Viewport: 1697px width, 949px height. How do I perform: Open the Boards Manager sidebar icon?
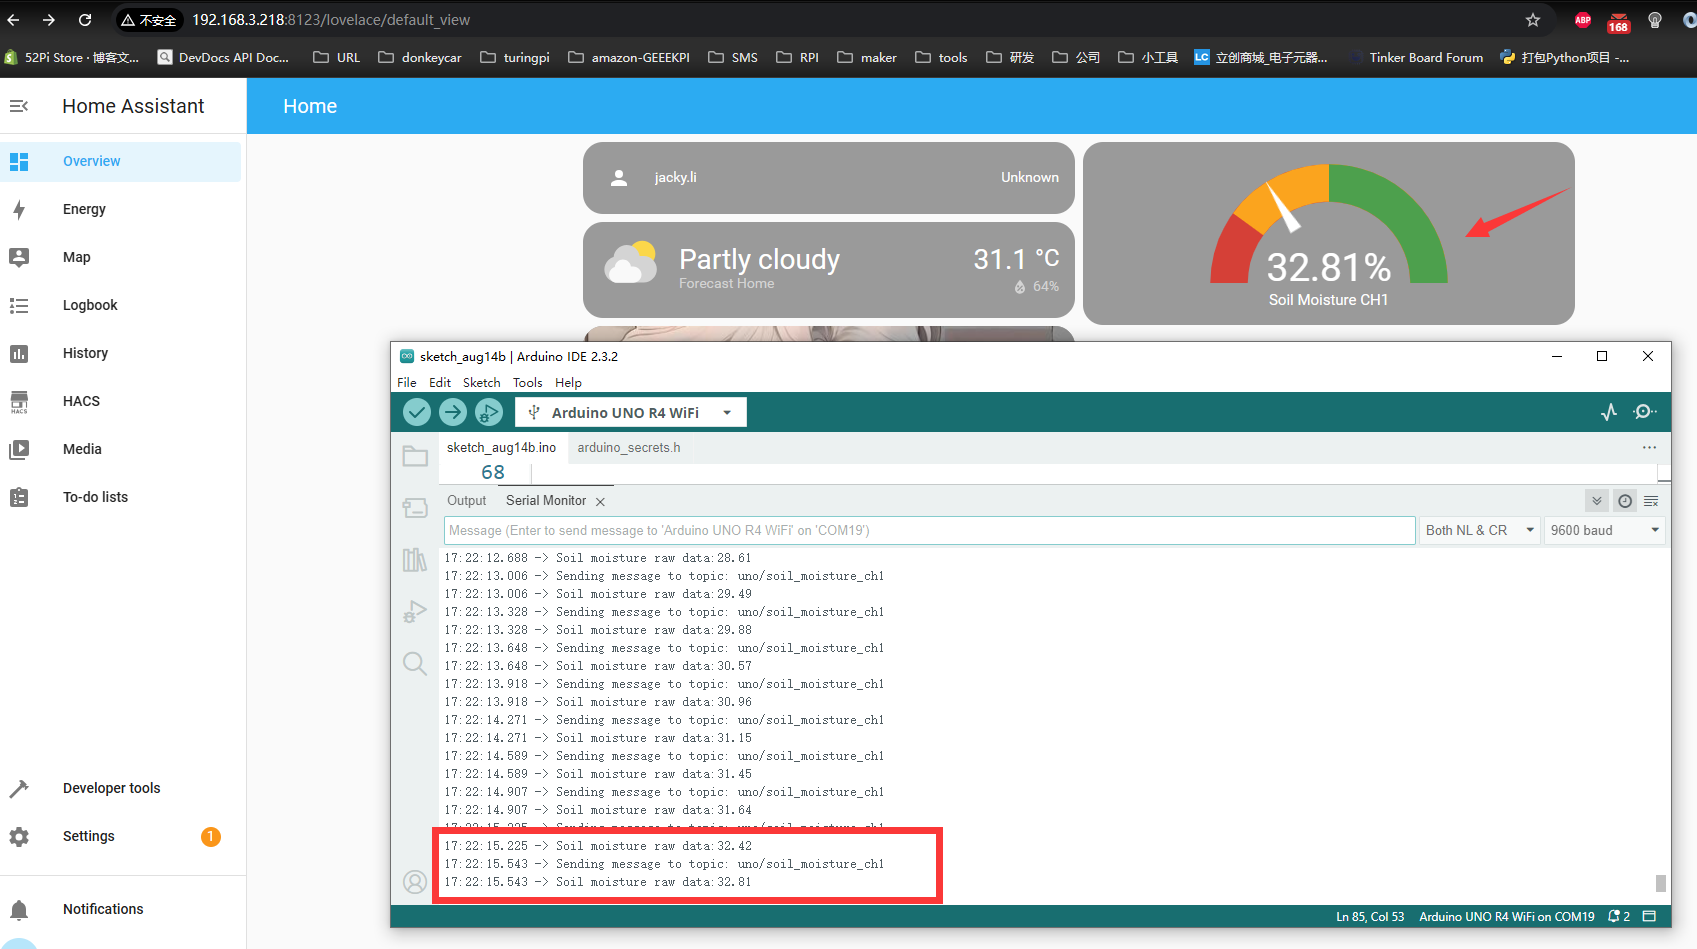pyautogui.click(x=415, y=508)
